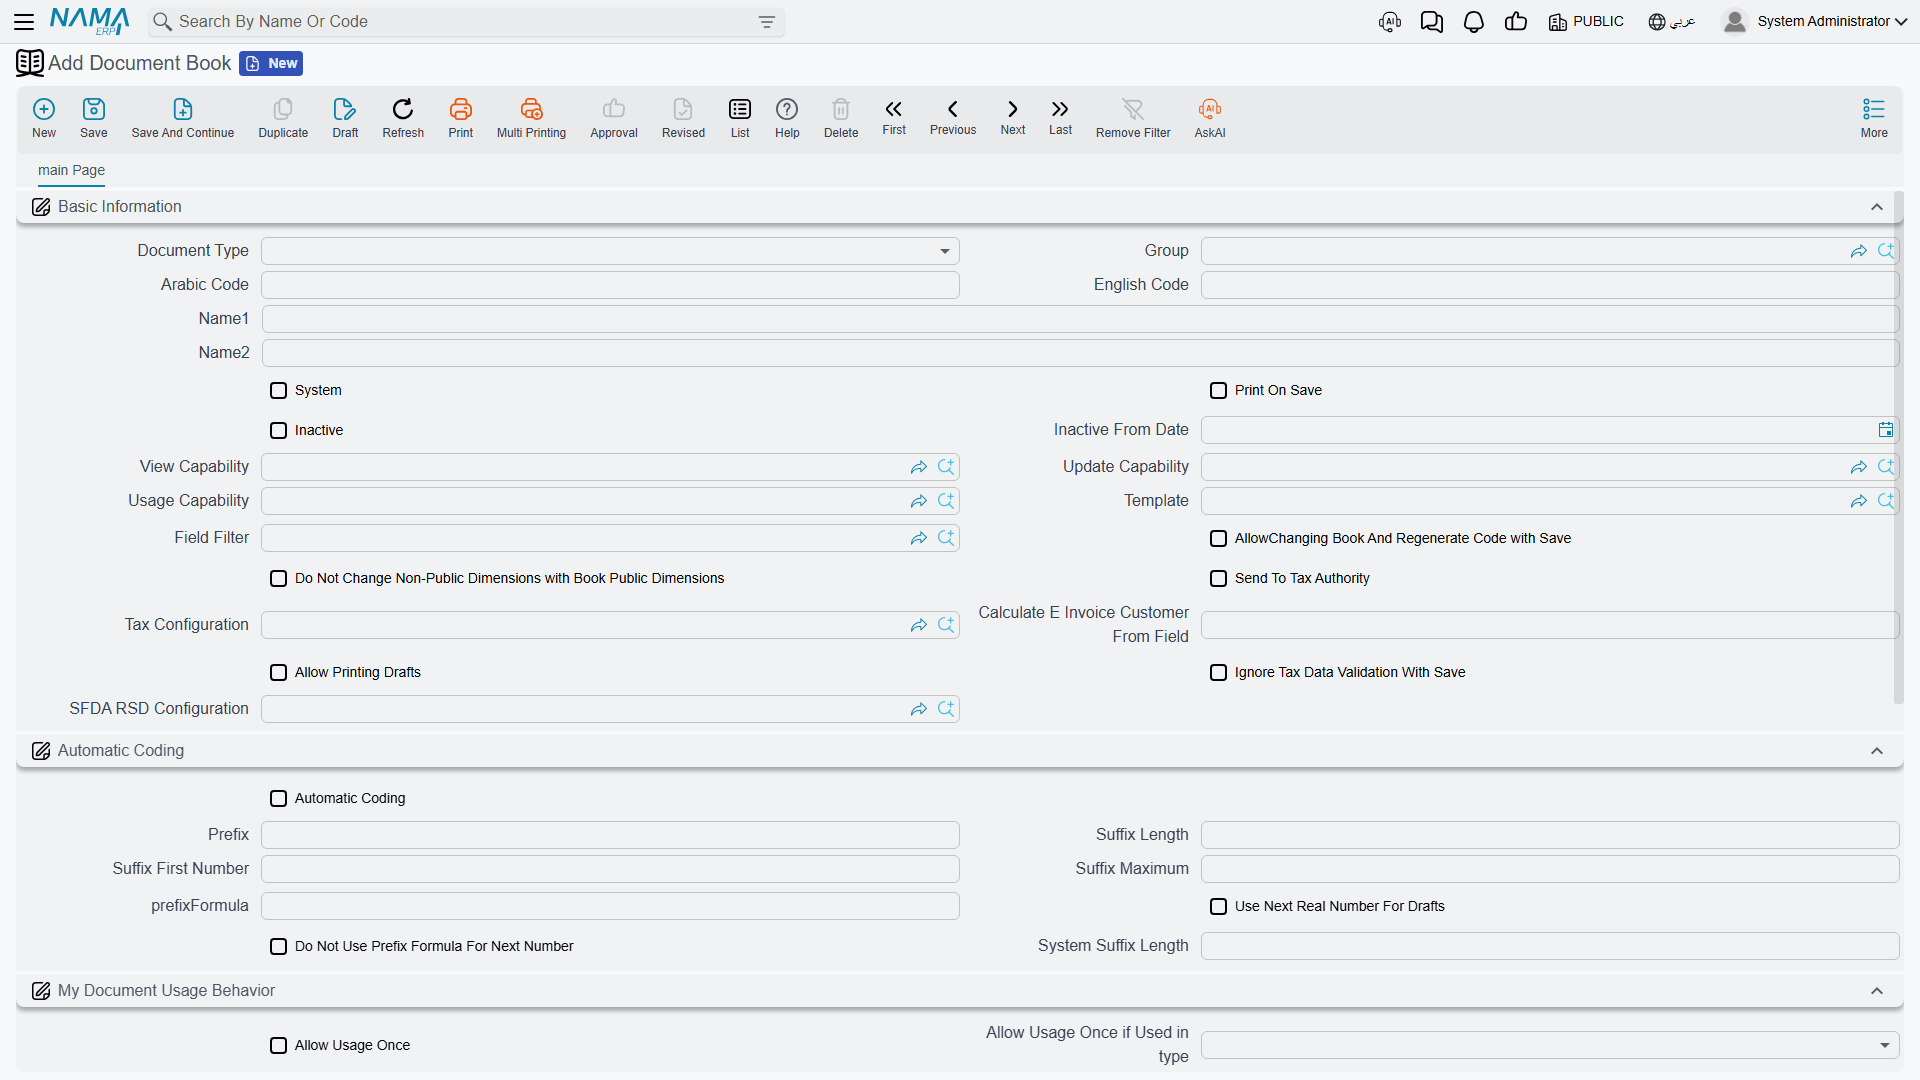Open the hamburger main menu

point(24,21)
